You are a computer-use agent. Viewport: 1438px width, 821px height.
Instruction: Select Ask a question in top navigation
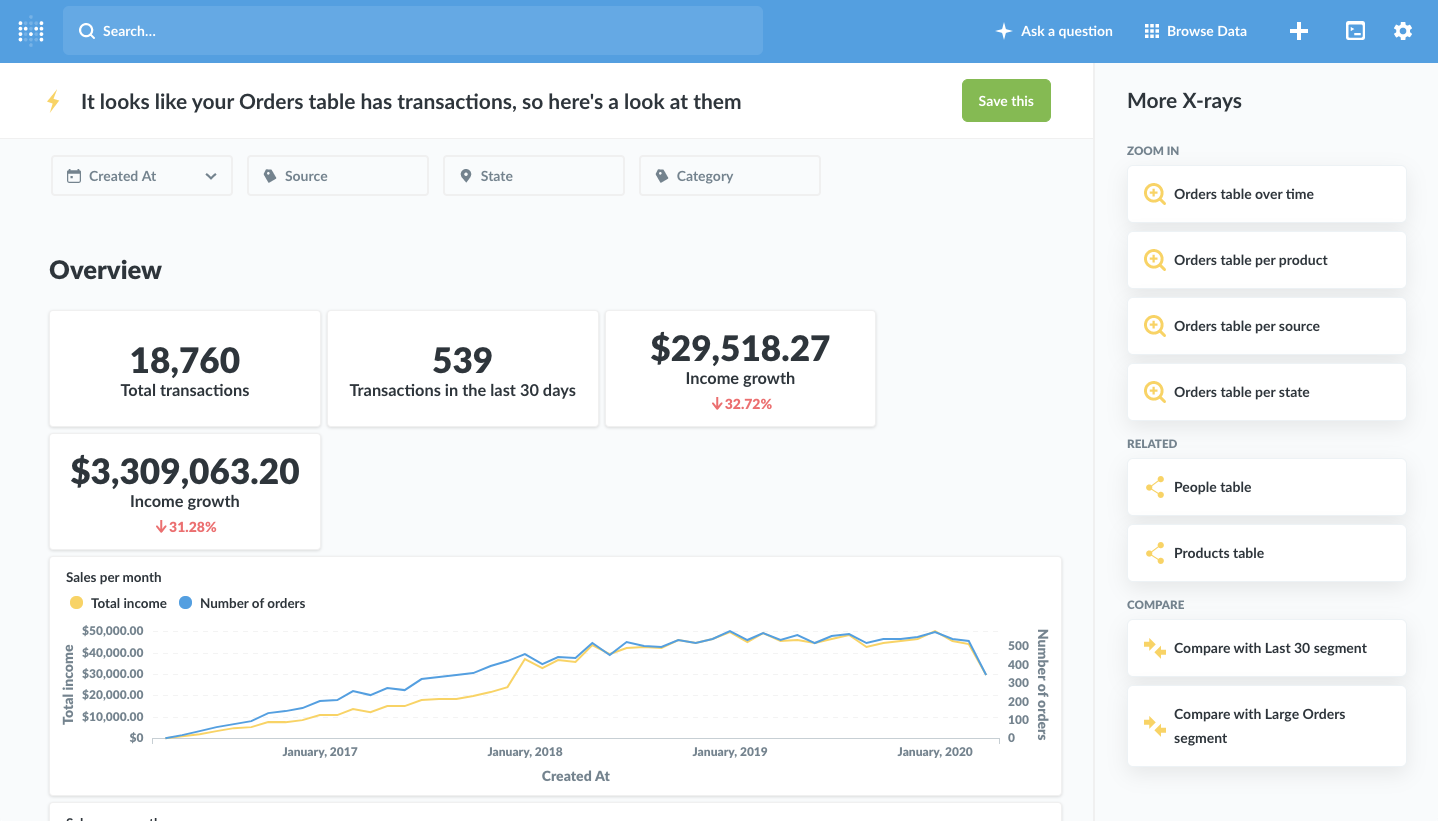(1054, 31)
